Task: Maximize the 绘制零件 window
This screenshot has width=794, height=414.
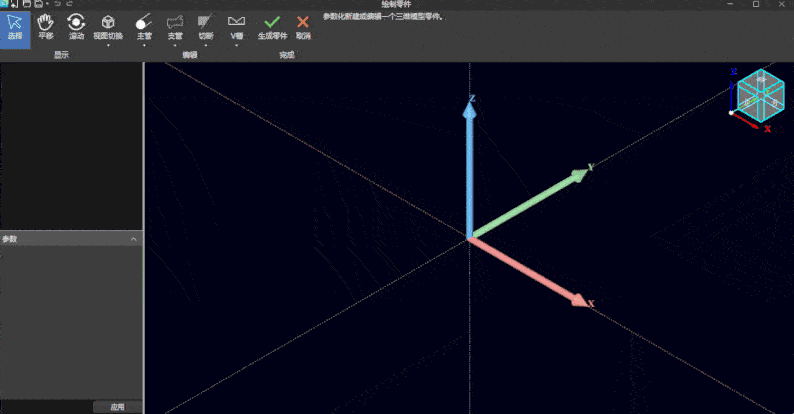Action: click(x=756, y=4)
